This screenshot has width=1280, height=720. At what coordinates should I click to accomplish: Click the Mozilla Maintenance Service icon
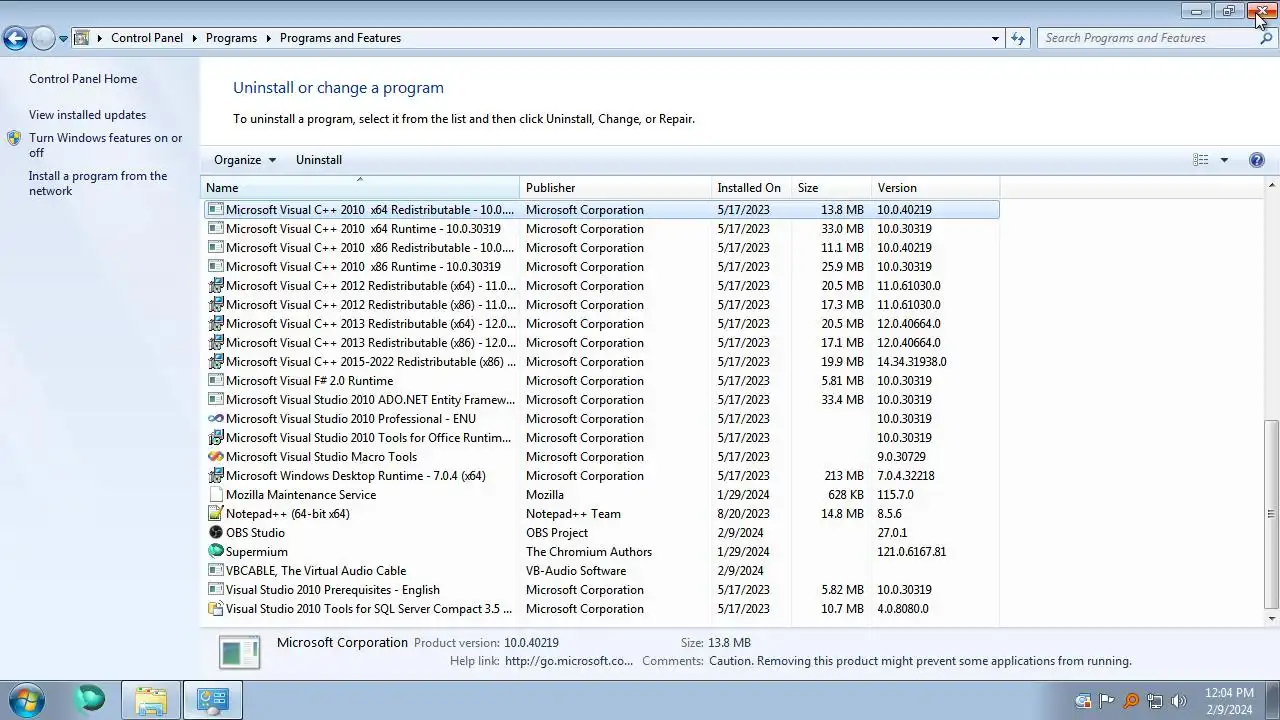pyautogui.click(x=215, y=495)
